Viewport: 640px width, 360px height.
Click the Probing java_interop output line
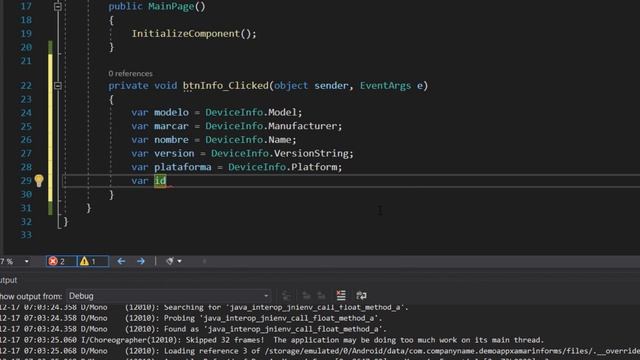coord(191,318)
